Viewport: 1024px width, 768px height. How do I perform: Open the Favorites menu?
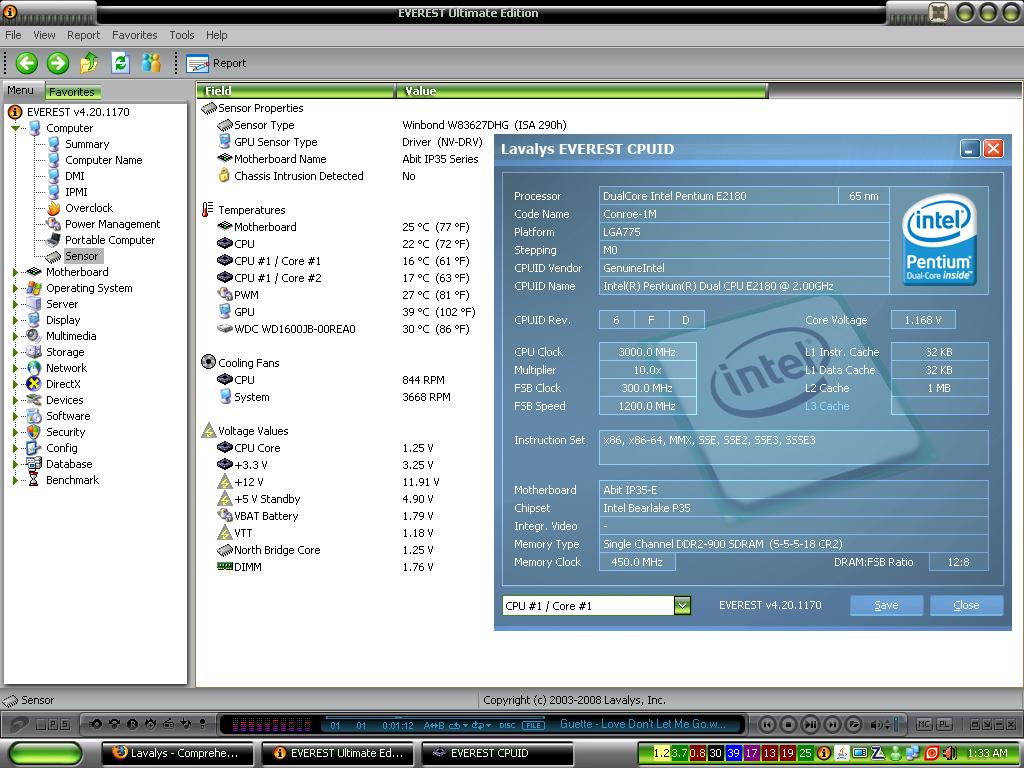(135, 35)
